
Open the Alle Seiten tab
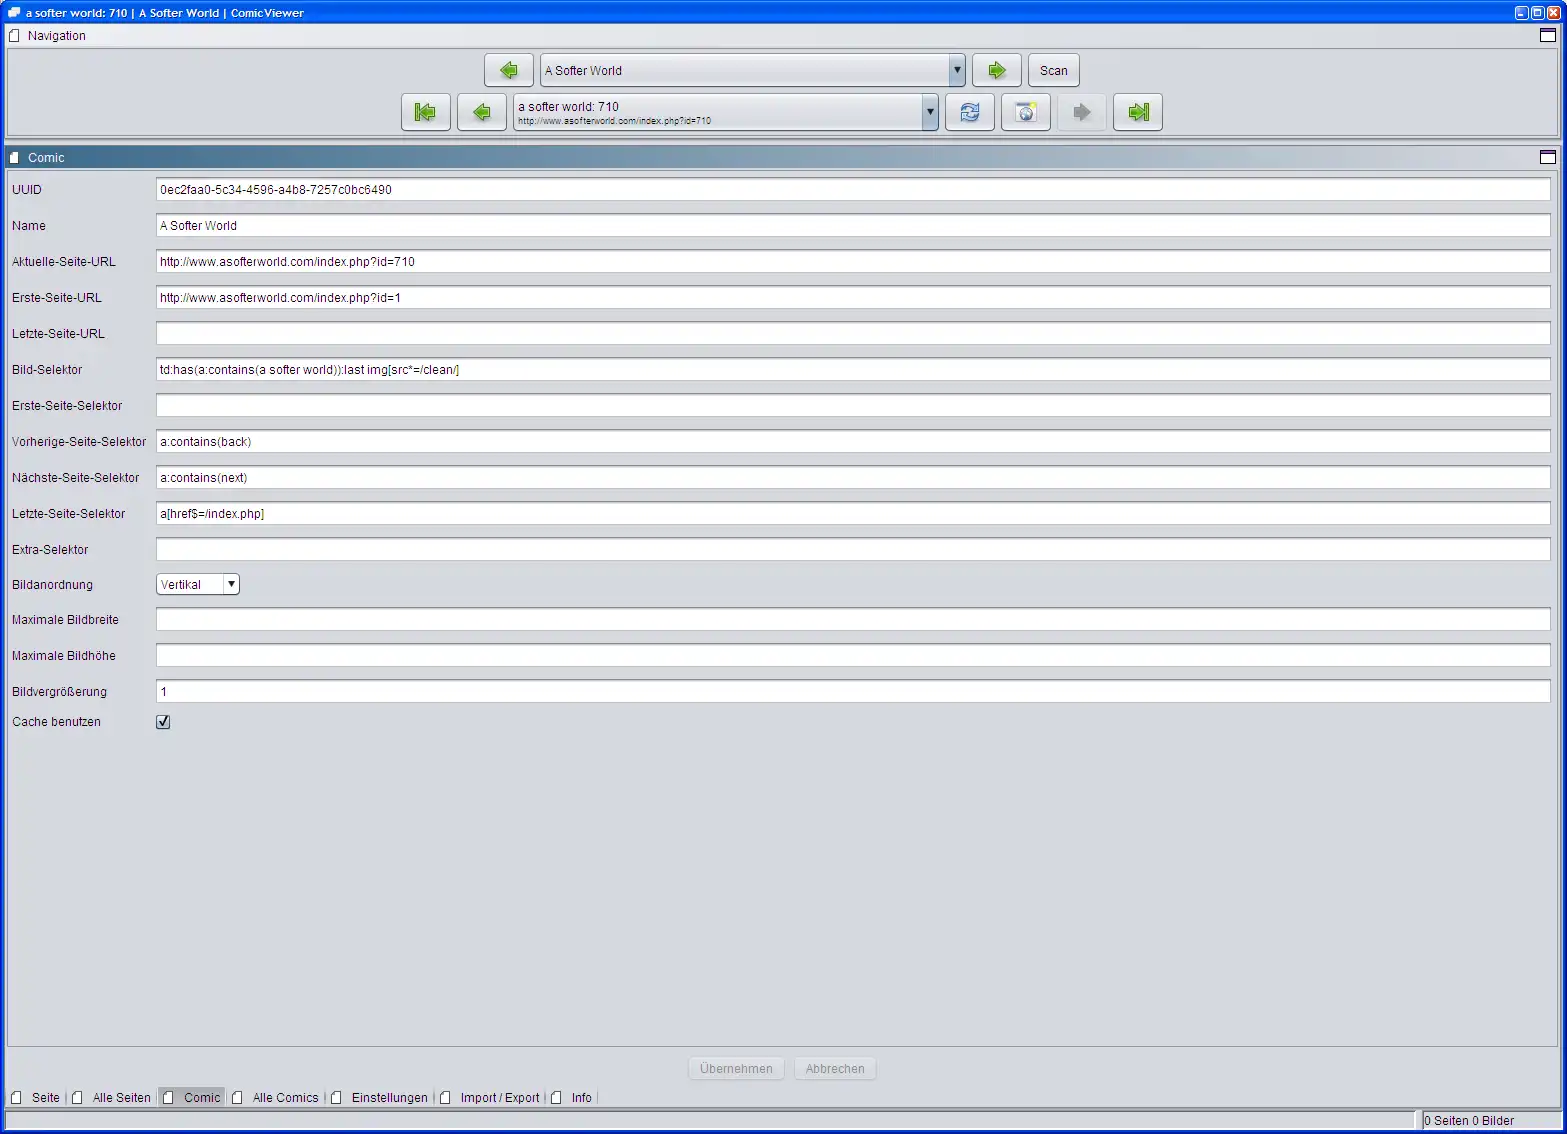[x=112, y=1097]
